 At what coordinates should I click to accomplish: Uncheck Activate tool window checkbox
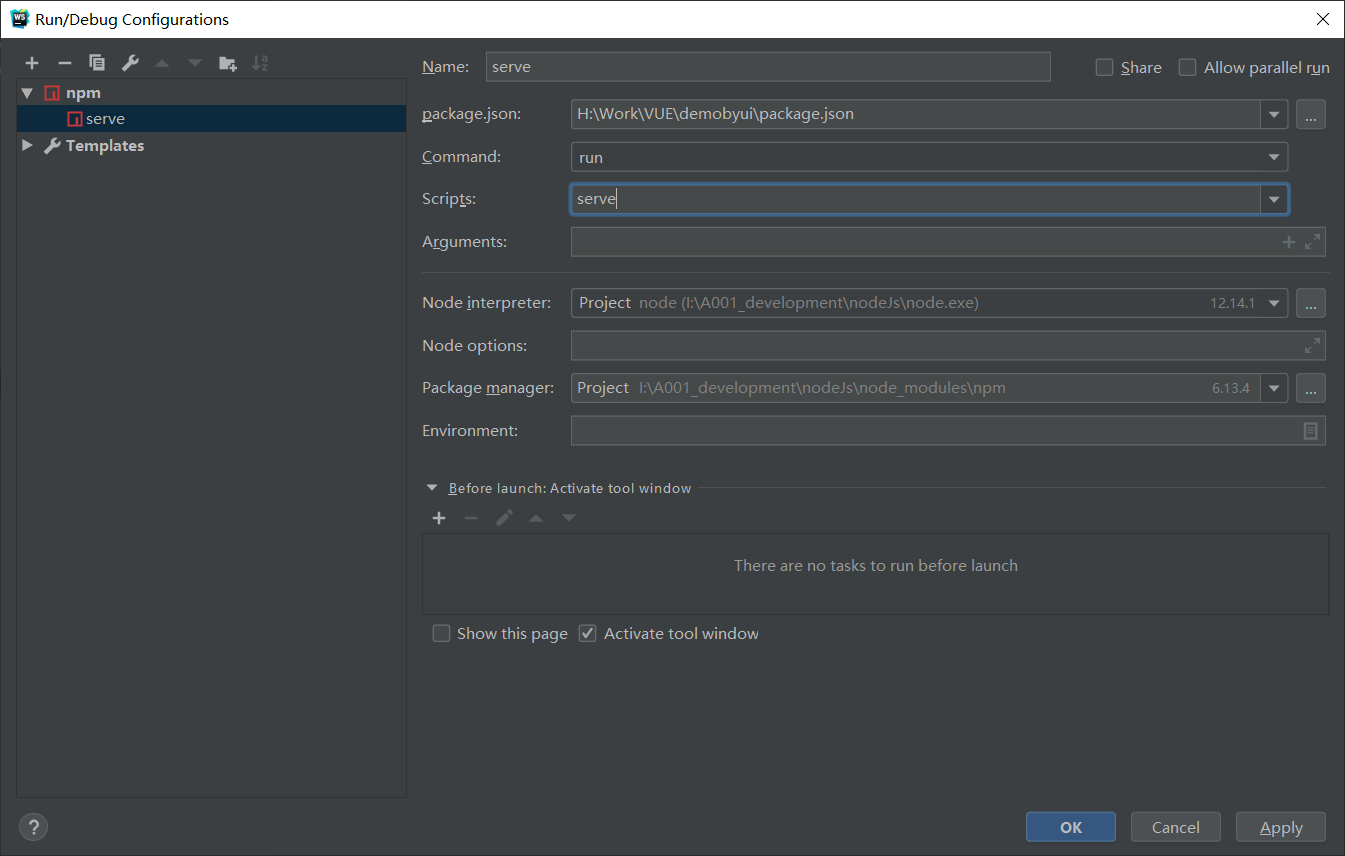click(588, 633)
